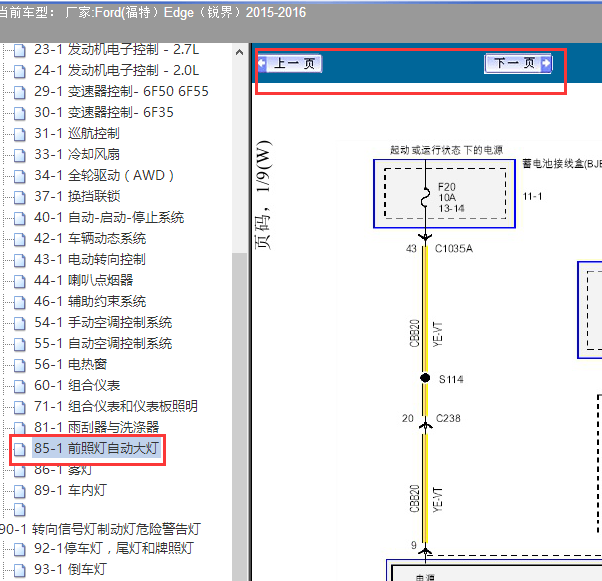Click document icon beside 71-1 组合仪表和仪表板照明
Image resolution: width=602 pixels, height=581 pixels.
click(20, 407)
